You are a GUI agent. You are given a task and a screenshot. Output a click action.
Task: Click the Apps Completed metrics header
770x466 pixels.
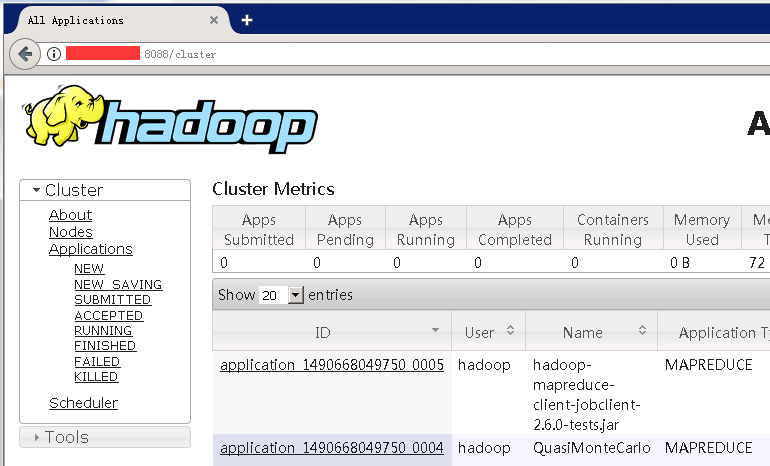515,229
